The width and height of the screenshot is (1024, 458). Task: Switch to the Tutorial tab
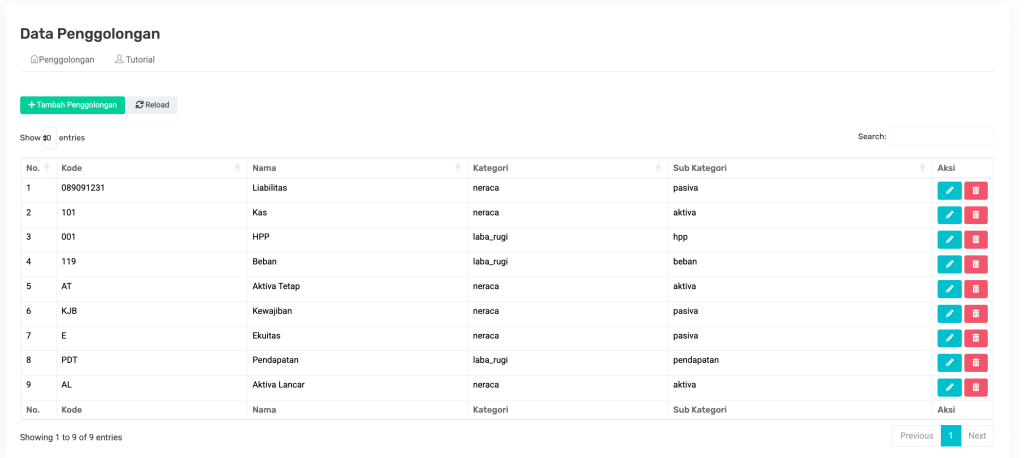(x=135, y=60)
